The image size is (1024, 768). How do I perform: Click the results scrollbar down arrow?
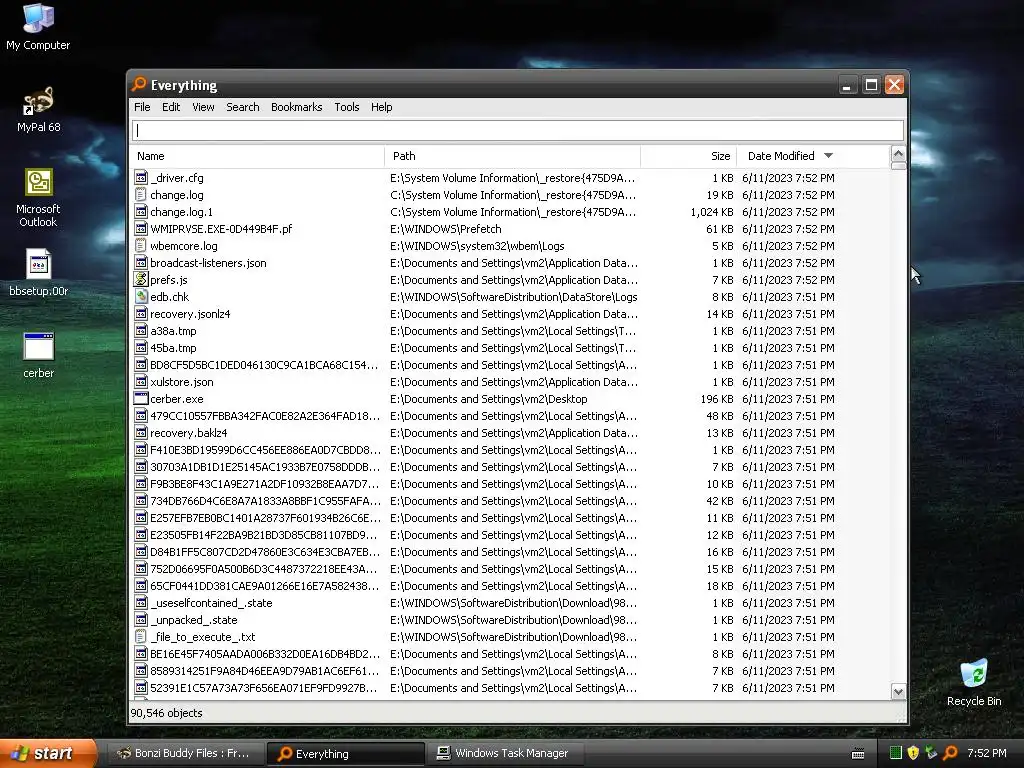(x=898, y=692)
